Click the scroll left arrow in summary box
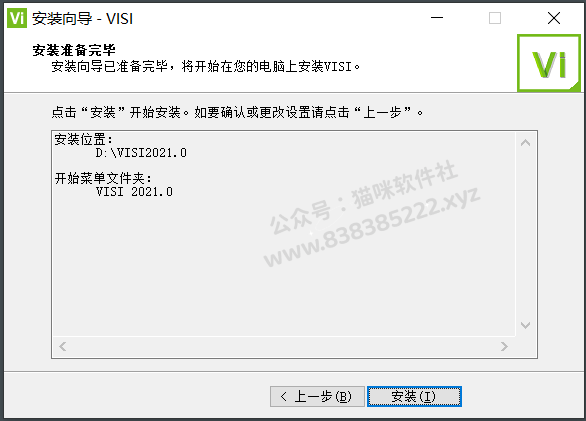 tap(62, 346)
